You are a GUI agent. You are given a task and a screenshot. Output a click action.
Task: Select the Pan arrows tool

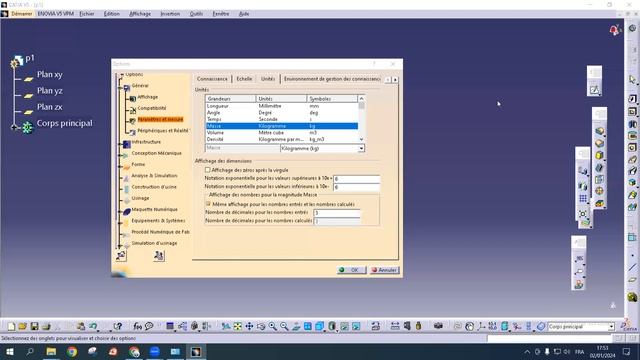pyautogui.click(x=249, y=326)
